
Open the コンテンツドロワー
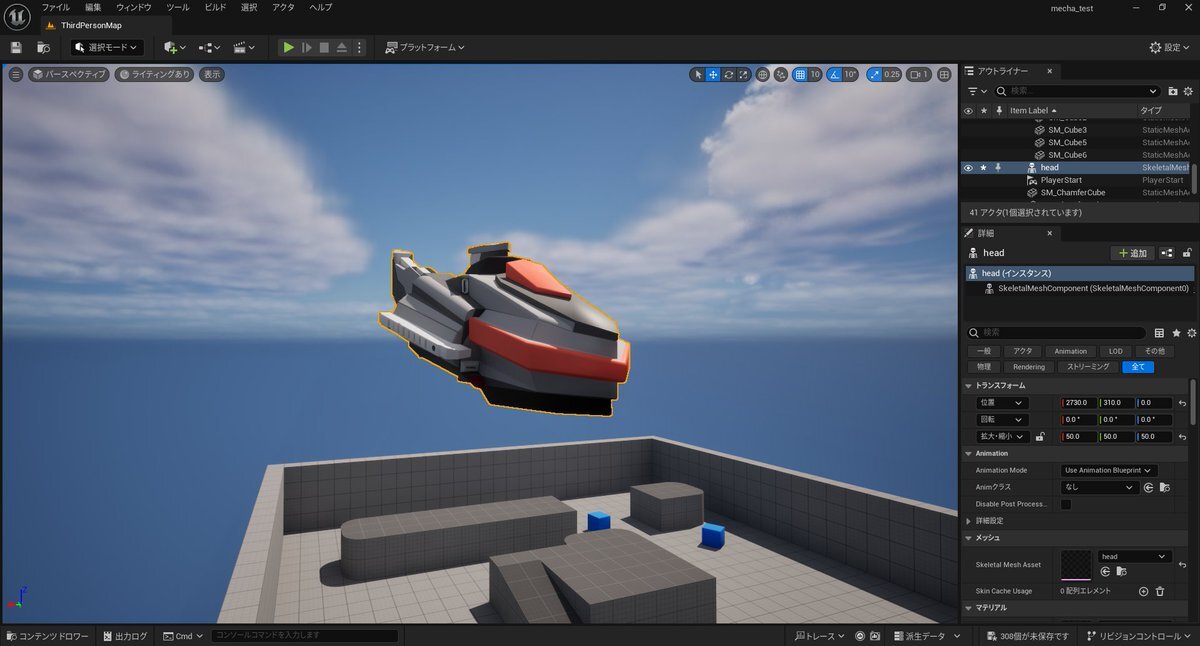(x=47, y=636)
